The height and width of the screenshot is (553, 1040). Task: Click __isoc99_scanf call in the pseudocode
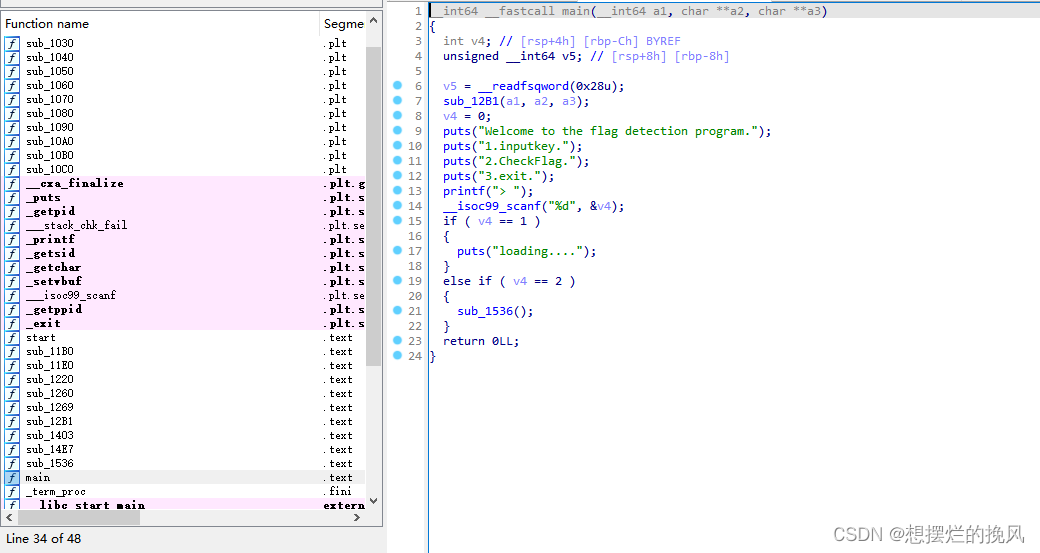[x=494, y=206]
